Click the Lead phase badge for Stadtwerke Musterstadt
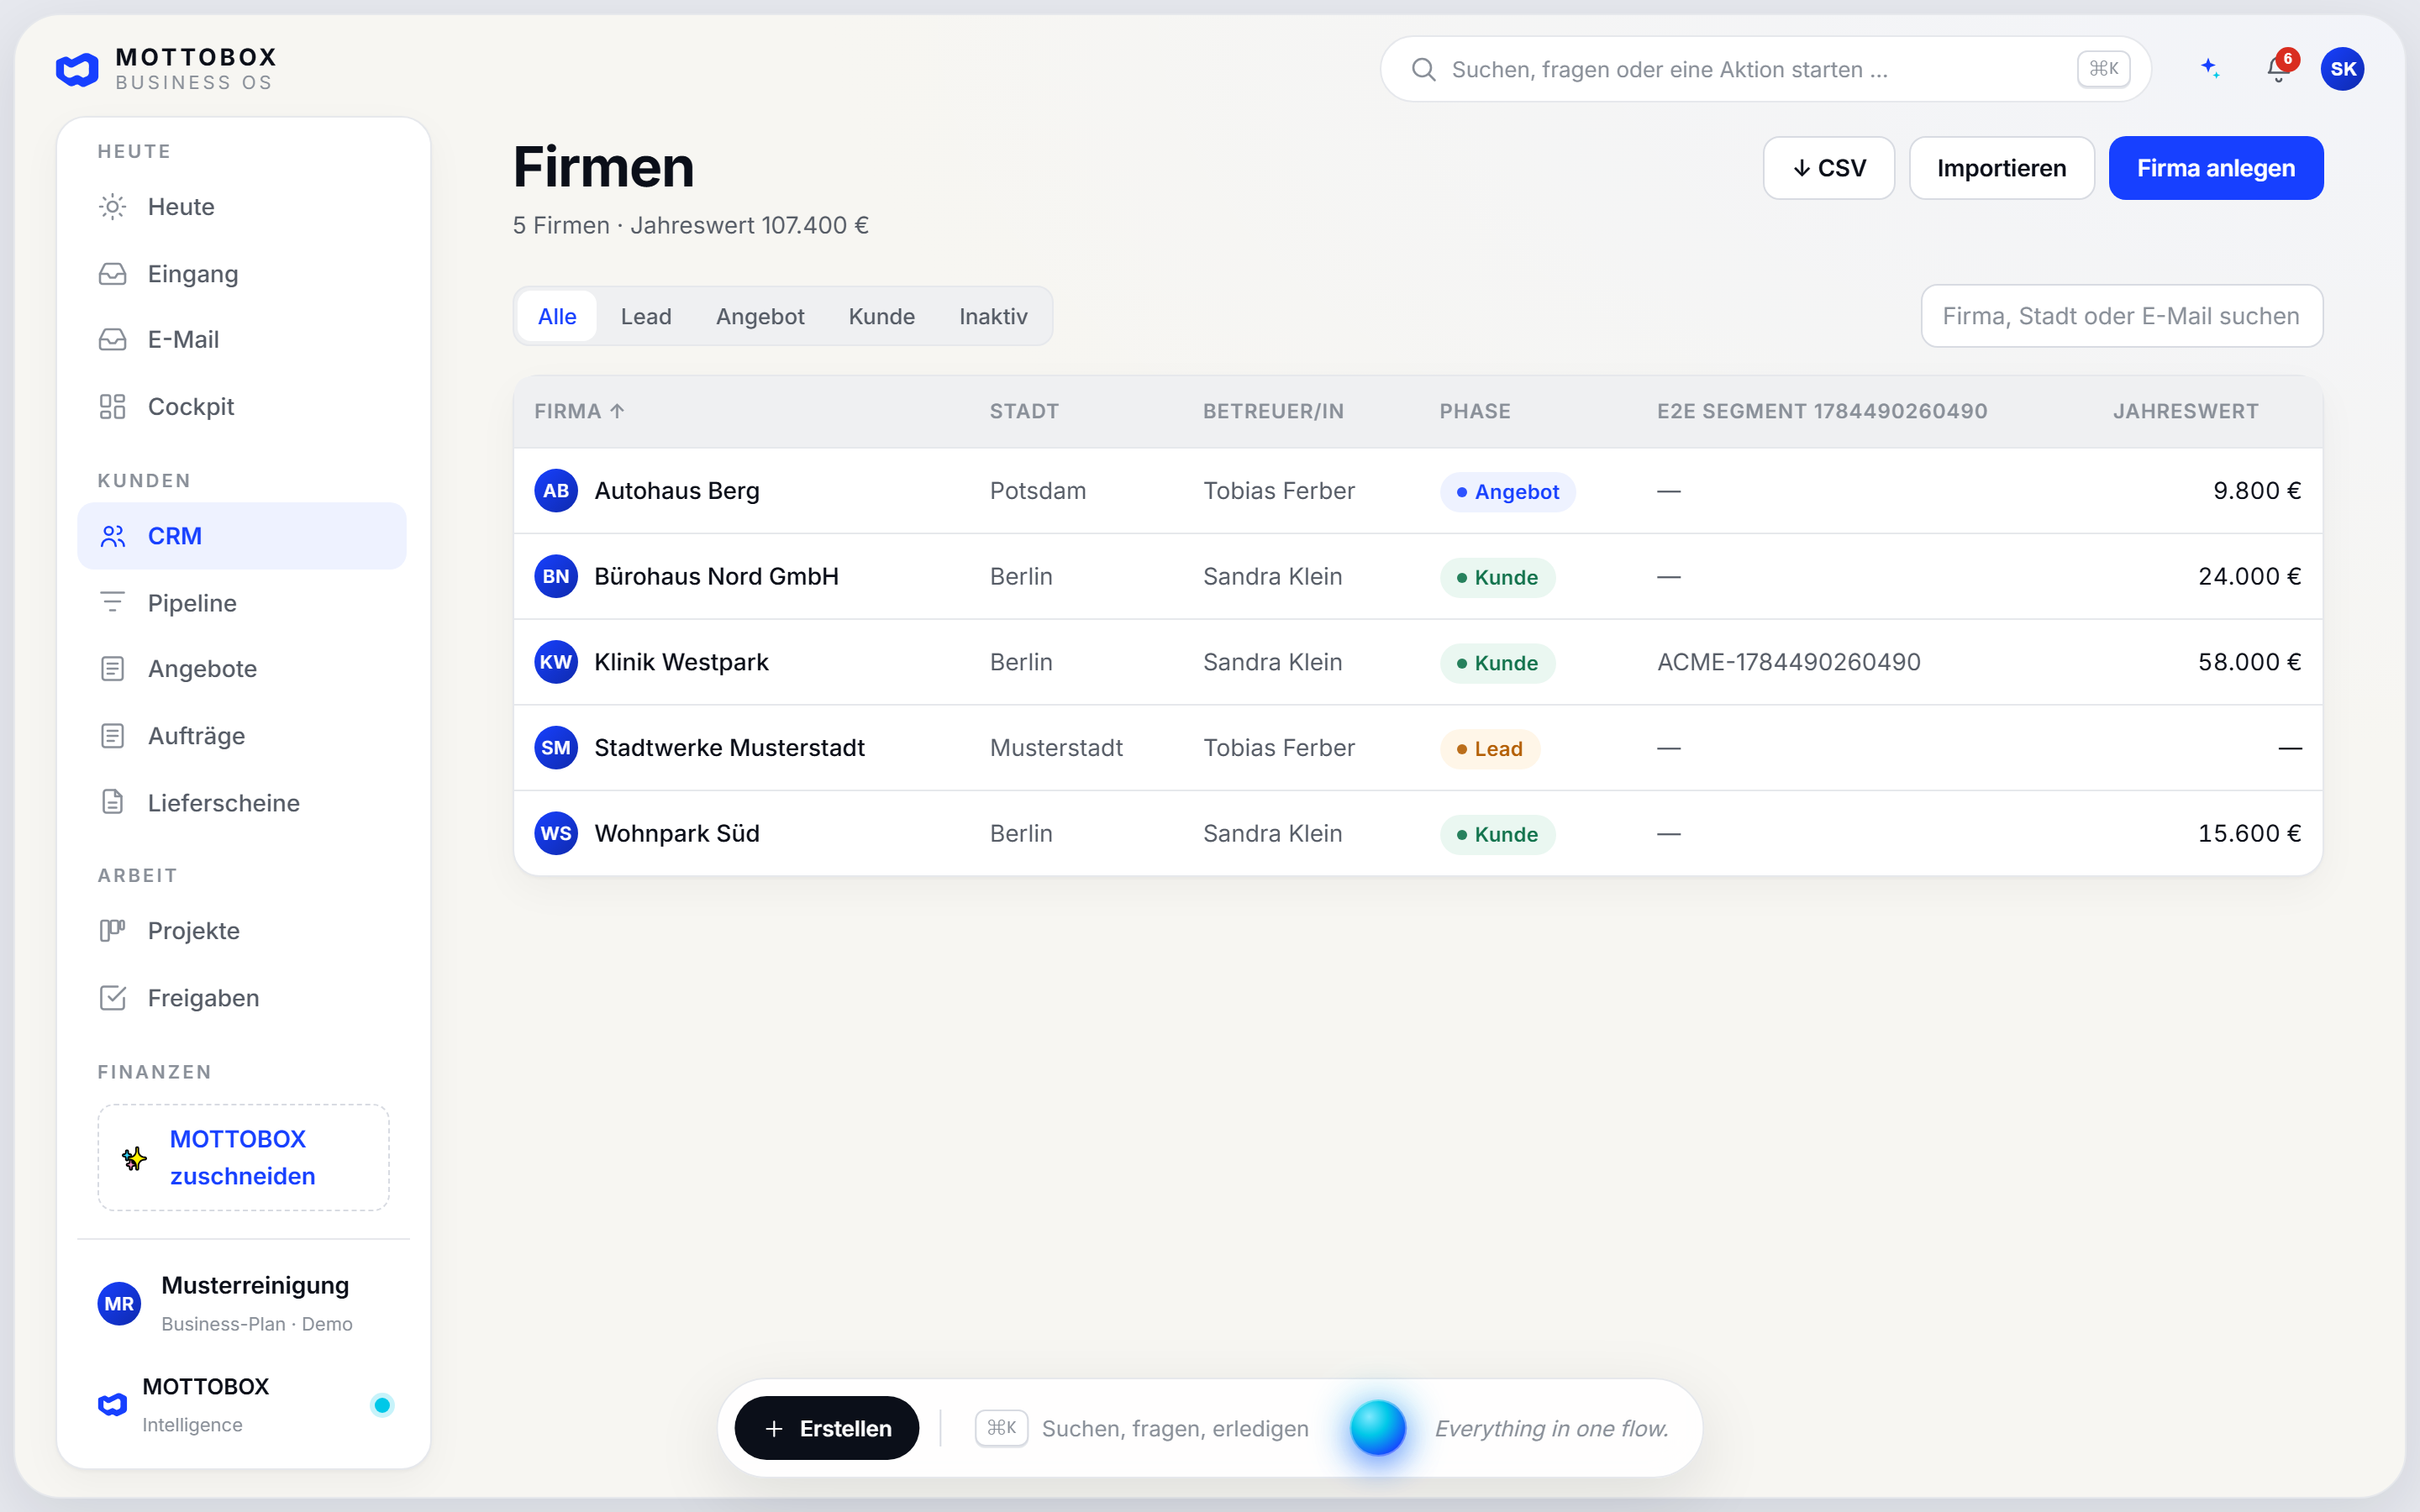 (x=1490, y=749)
